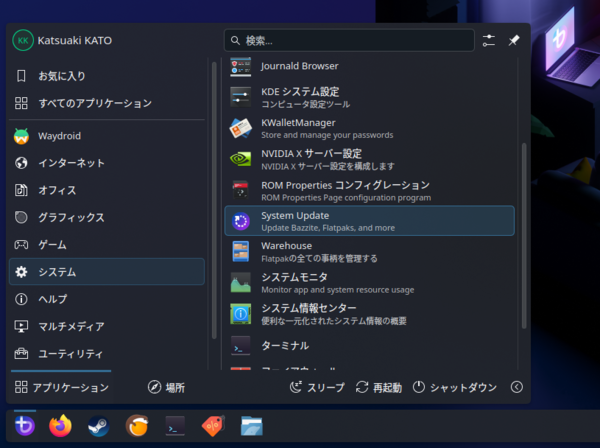
Task: Open file manager from the taskbar
Action: 252,426
